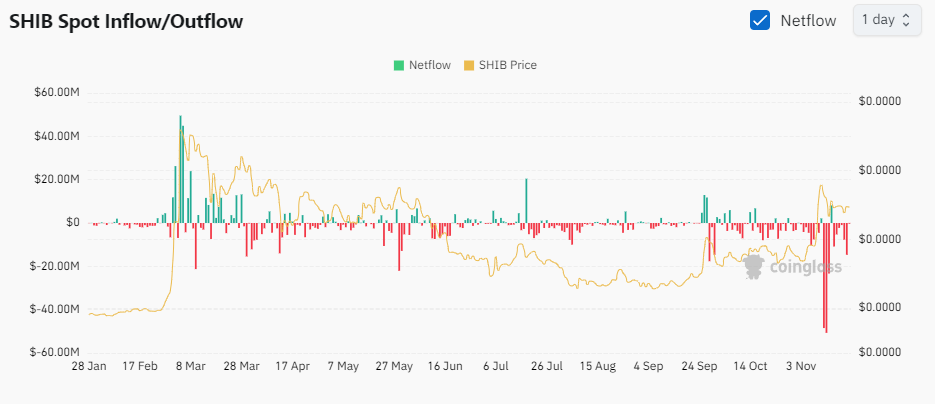Click the 24 Sep date label
This screenshot has width=935, height=404.
click(699, 366)
